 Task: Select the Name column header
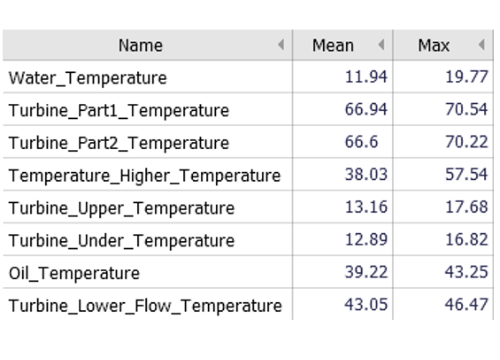pos(148,45)
